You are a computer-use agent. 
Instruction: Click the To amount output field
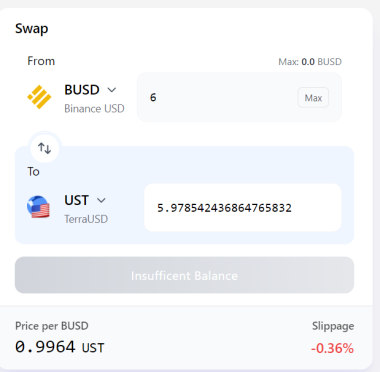pyautogui.click(x=243, y=208)
